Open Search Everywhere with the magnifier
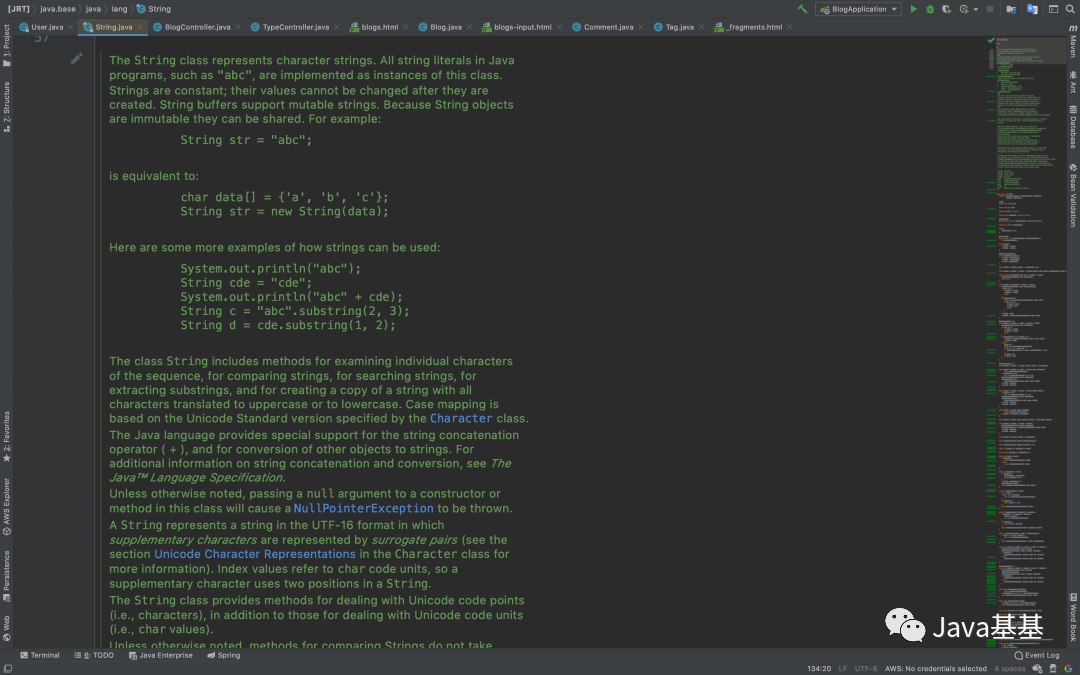Image resolution: width=1080 pixels, height=675 pixels. 1072,9
